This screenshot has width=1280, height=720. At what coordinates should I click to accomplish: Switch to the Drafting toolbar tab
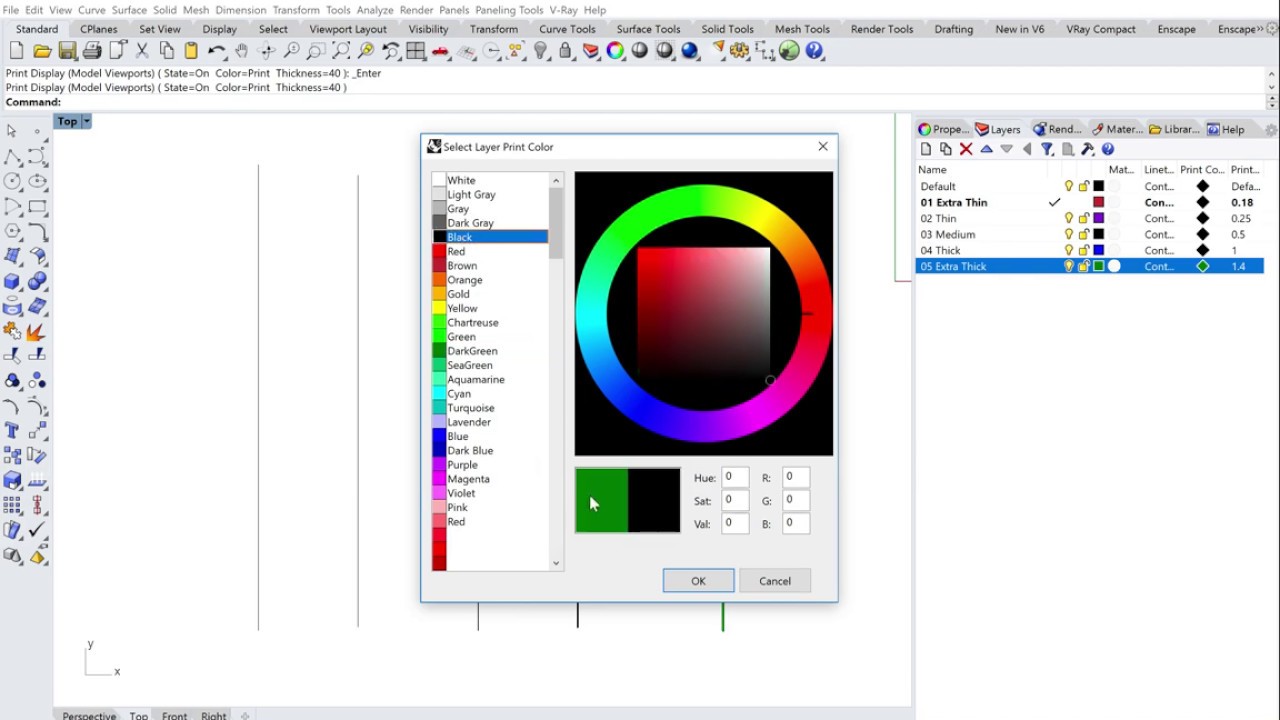pos(953,29)
